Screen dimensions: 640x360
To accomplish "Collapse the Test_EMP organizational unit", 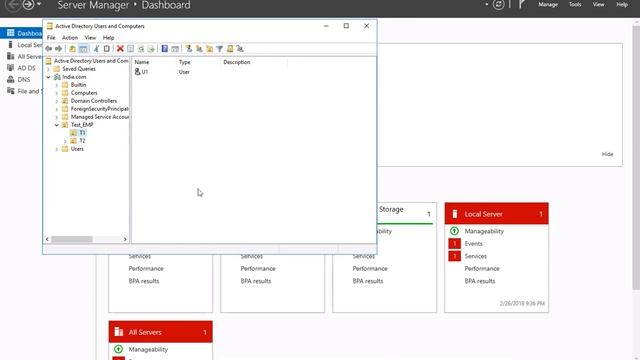I will [57, 125].
